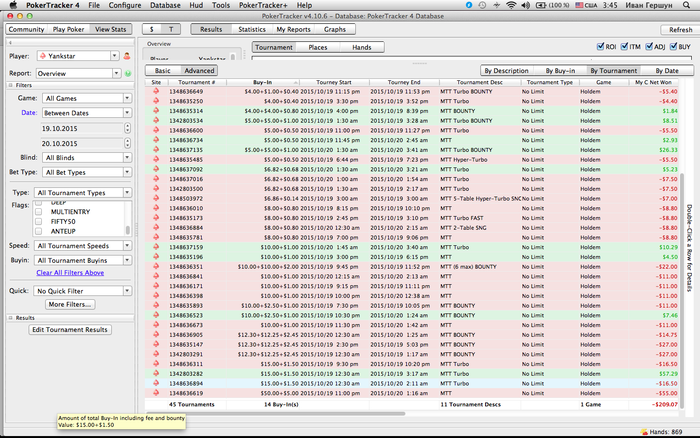Viewport: 700px width, 438px height.
Task: Open the Database menu
Action: [x=165, y=5]
